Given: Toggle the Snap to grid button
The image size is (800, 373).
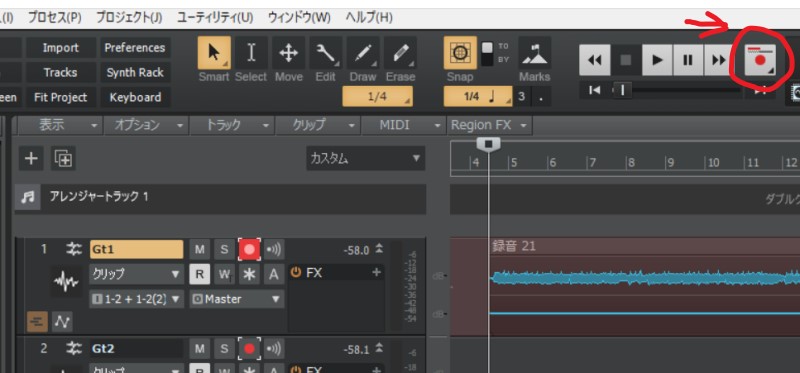Looking at the screenshot, I should (x=460, y=53).
